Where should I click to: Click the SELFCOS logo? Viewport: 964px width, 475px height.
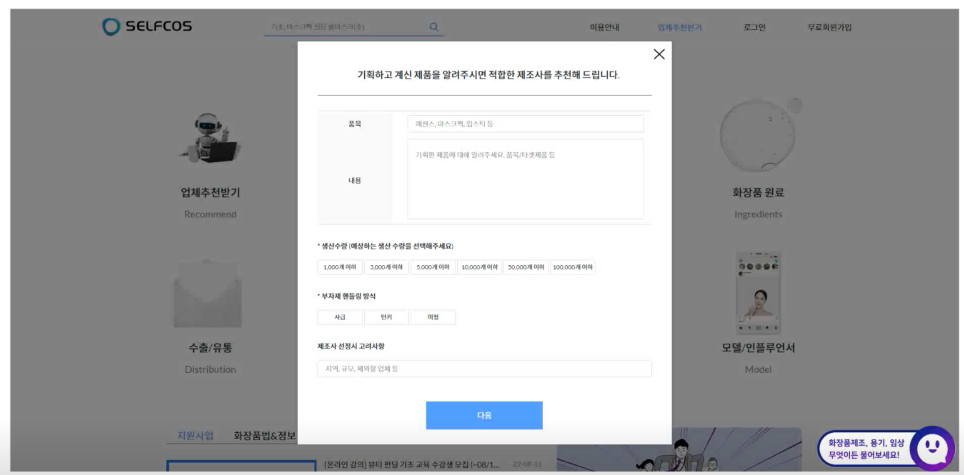(148, 27)
